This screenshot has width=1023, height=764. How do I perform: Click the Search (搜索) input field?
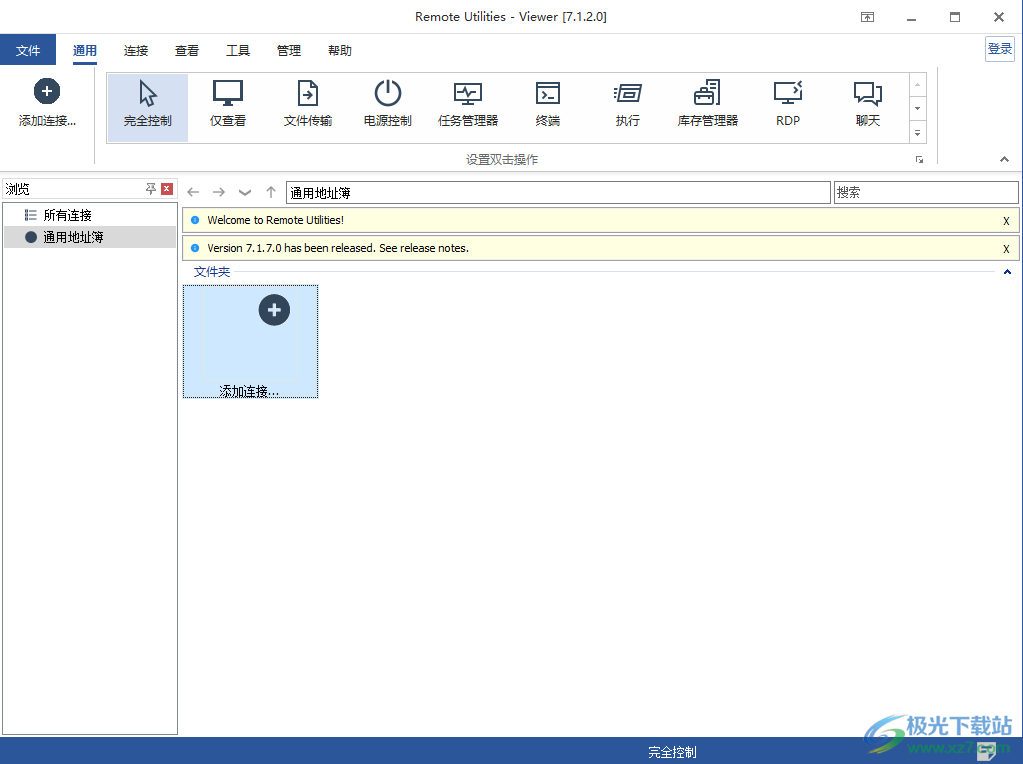pos(926,192)
